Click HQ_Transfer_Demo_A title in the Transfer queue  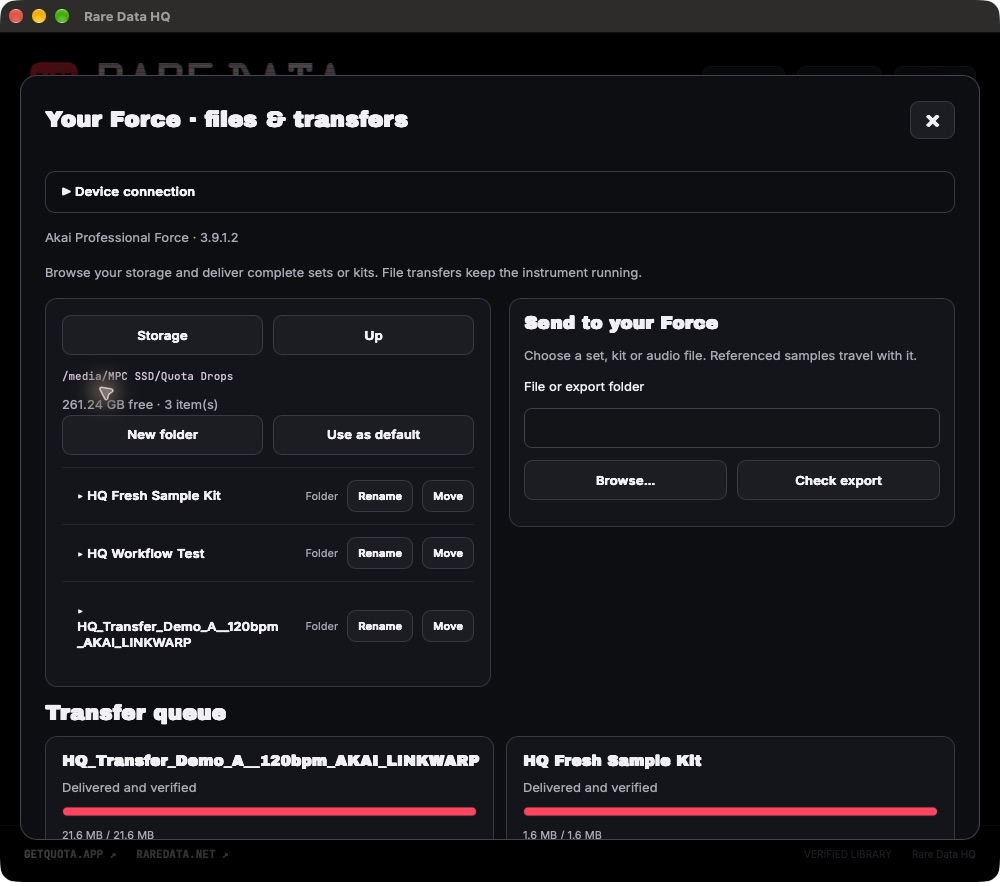(271, 760)
